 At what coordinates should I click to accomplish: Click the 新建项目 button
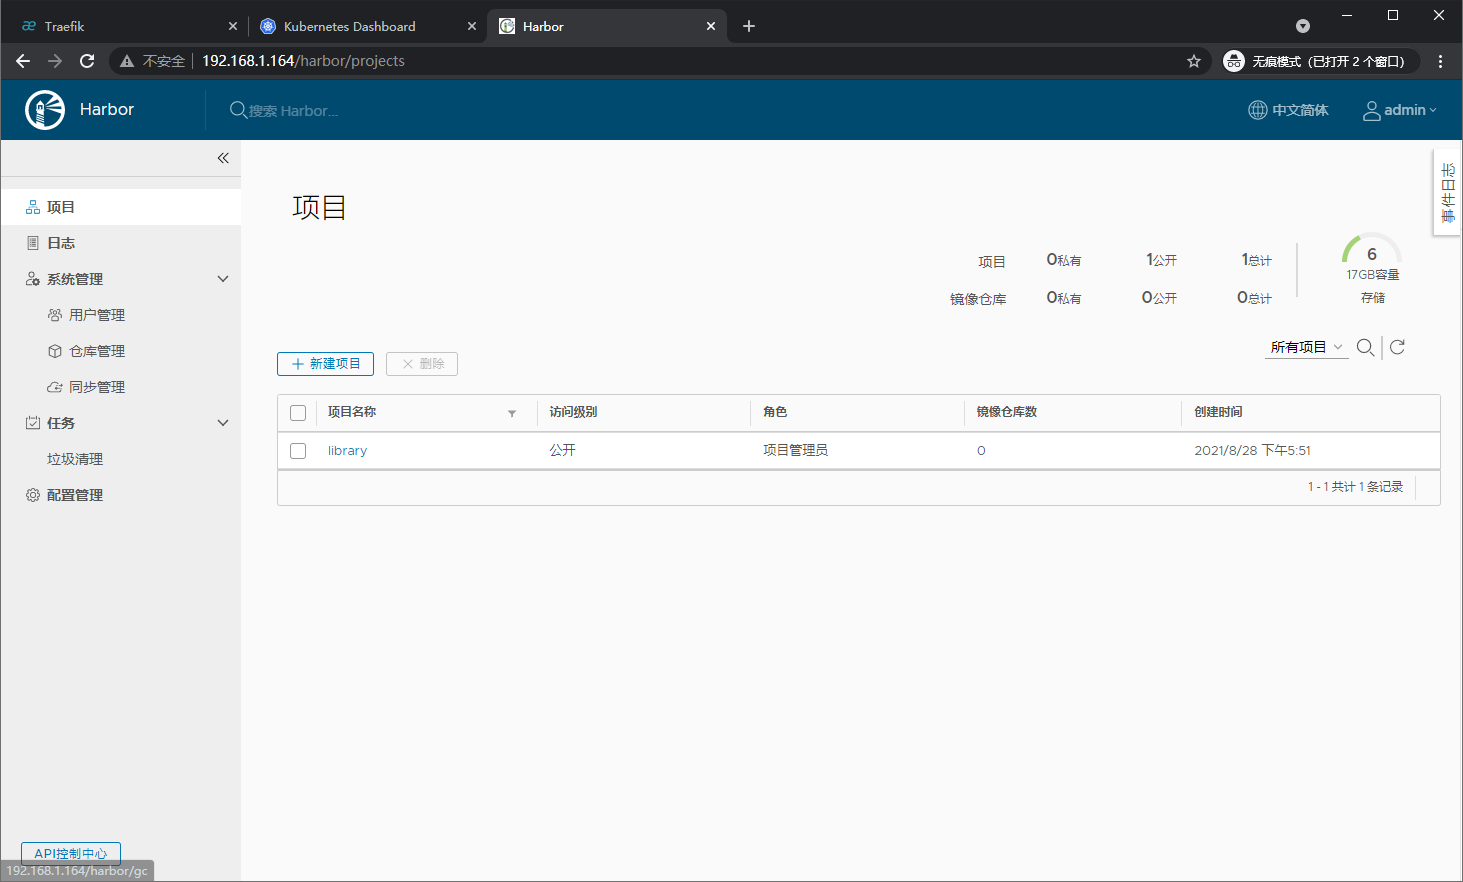pyautogui.click(x=325, y=364)
